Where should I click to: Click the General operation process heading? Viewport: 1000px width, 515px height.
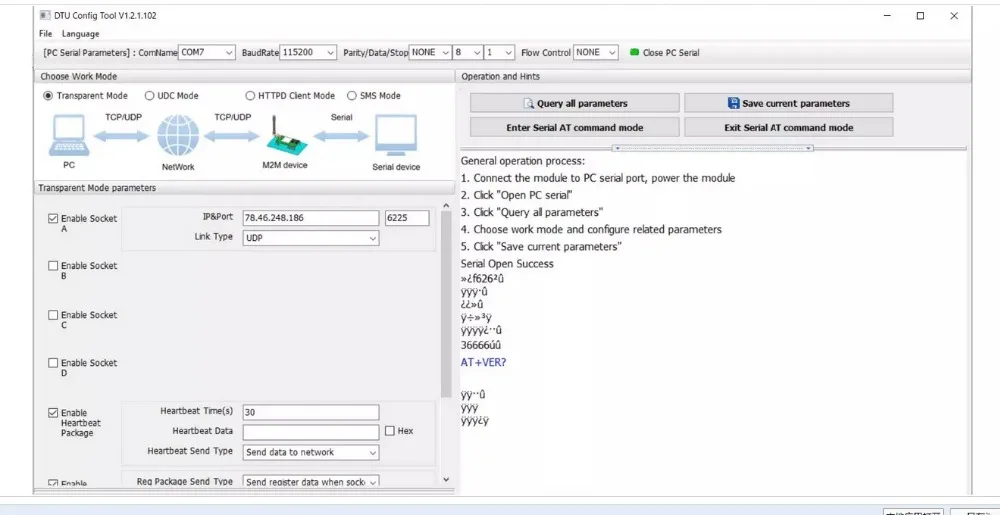pyautogui.click(x=523, y=161)
